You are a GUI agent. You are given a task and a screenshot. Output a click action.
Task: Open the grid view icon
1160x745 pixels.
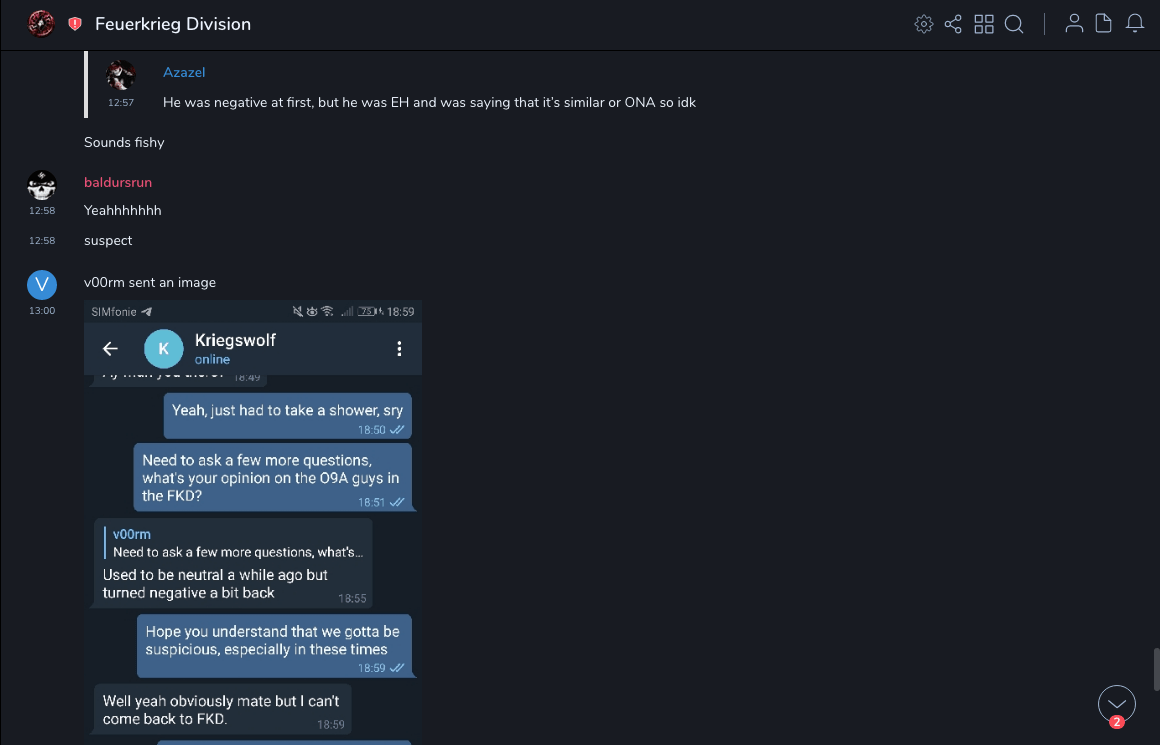pyautogui.click(x=984, y=24)
